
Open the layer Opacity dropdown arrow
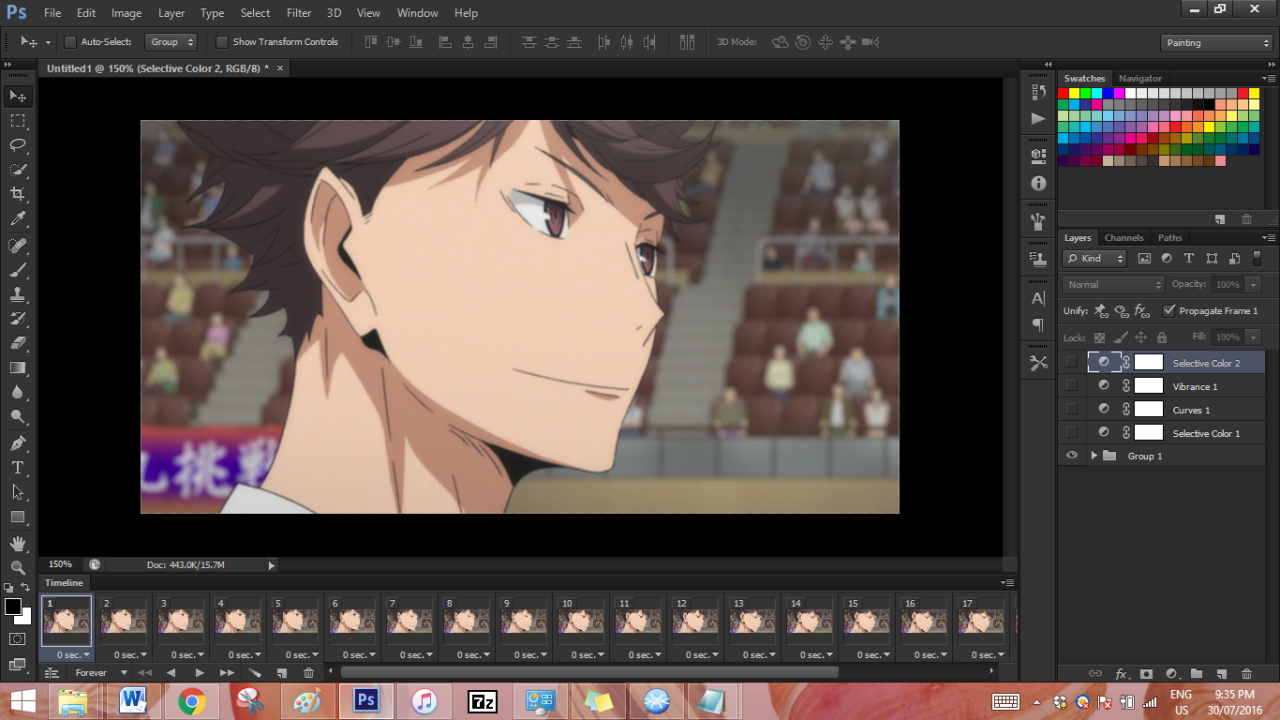pyautogui.click(x=1253, y=285)
